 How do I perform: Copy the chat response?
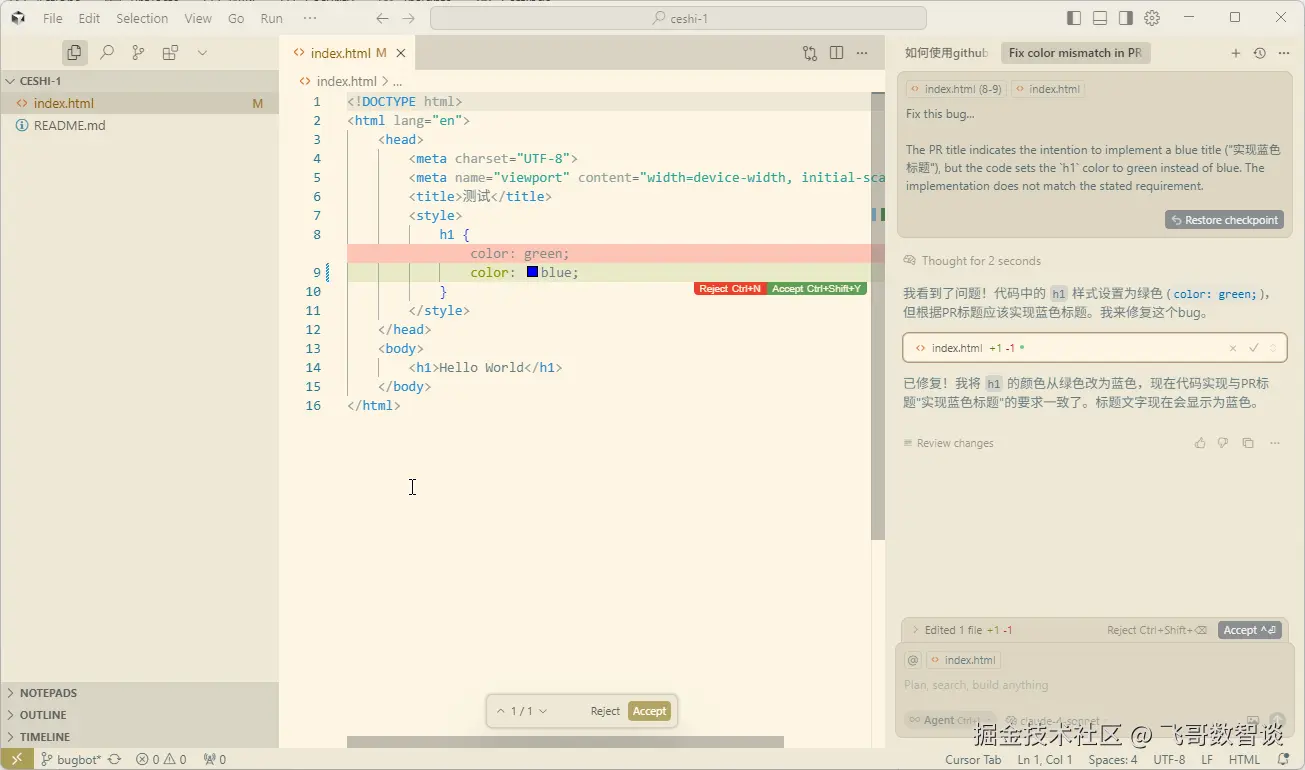[1247, 443]
